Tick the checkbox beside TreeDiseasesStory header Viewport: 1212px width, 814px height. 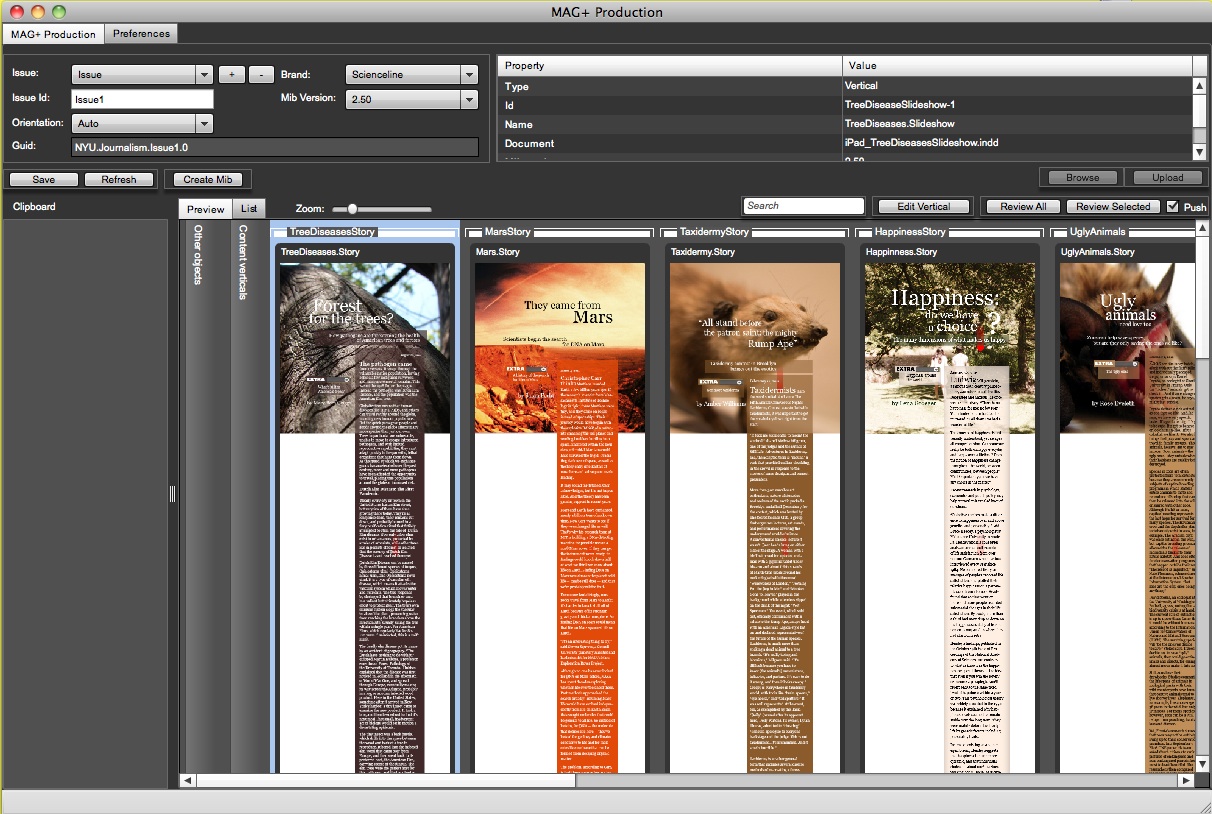click(279, 232)
